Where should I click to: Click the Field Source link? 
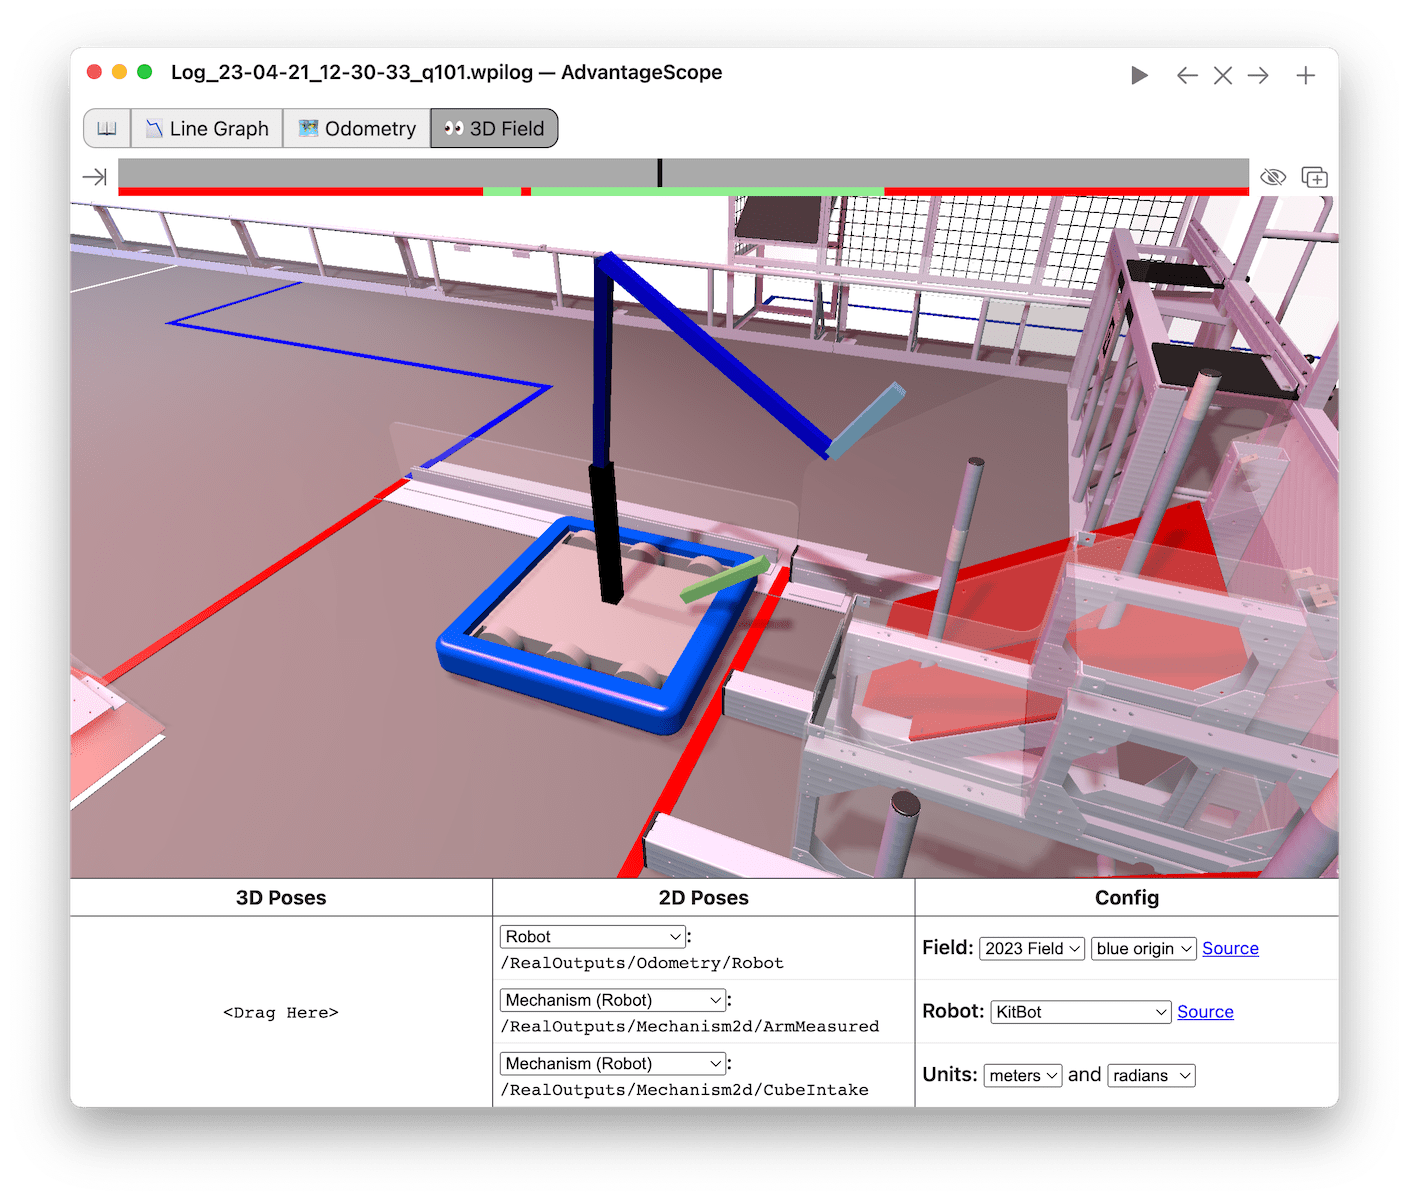(1230, 949)
